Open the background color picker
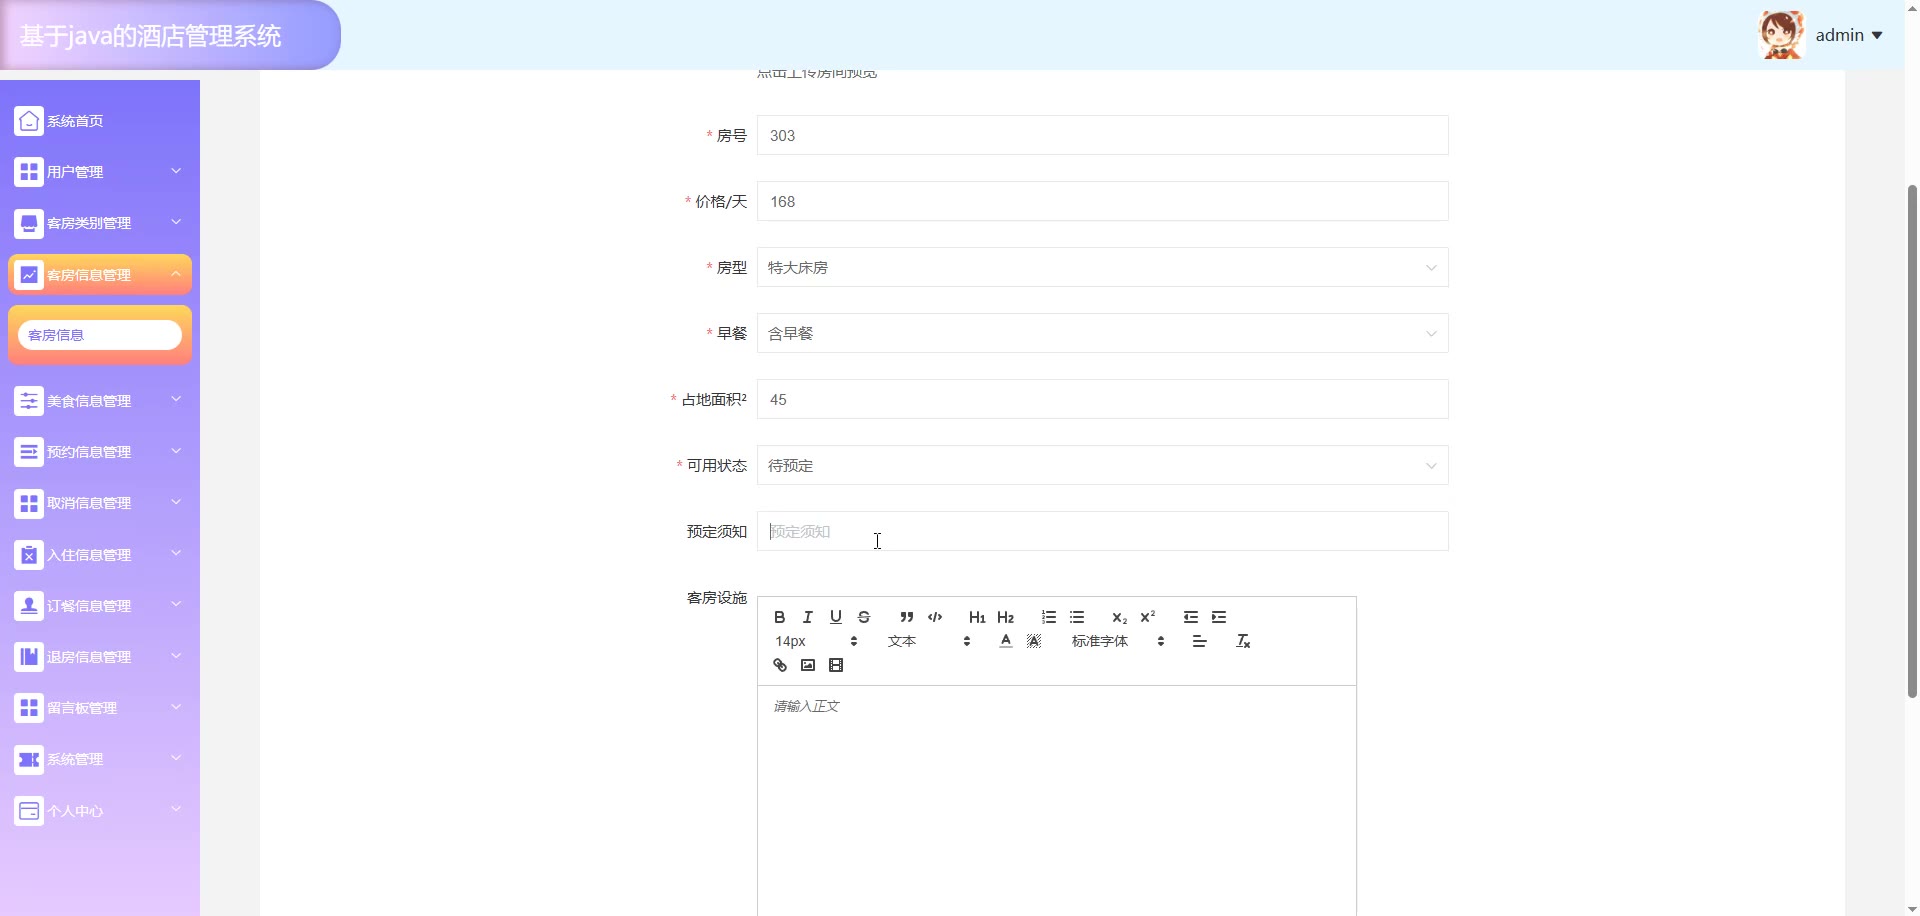Image resolution: width=1920 pixels, height=916 pixels. (1034, 641)
